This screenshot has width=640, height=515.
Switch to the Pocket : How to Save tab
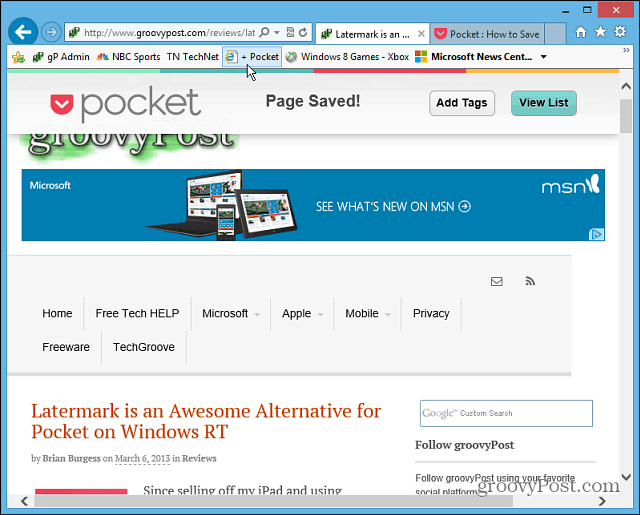point(487,34)
